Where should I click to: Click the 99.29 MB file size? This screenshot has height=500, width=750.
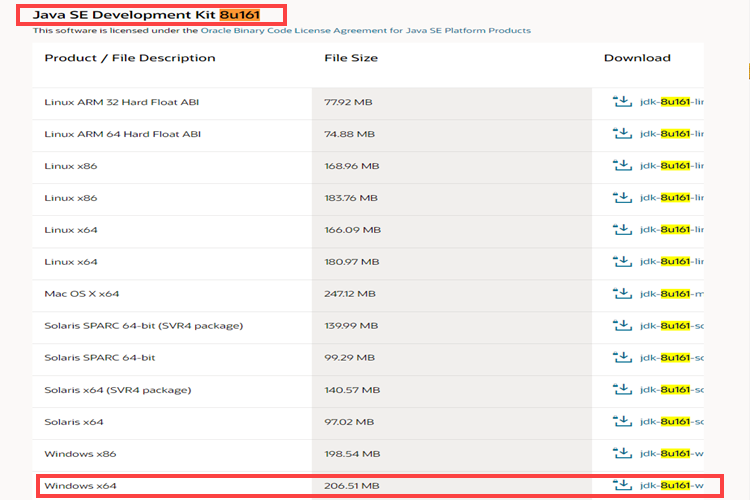tap(350, 358)
